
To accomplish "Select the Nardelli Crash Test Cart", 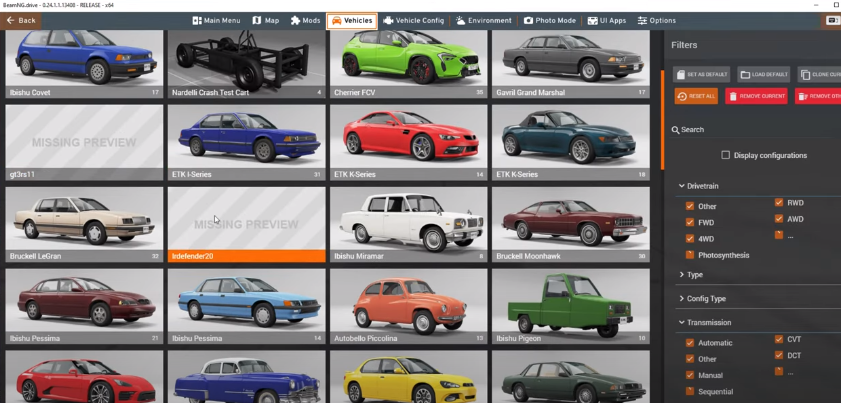I will click(x=247, y=64).
